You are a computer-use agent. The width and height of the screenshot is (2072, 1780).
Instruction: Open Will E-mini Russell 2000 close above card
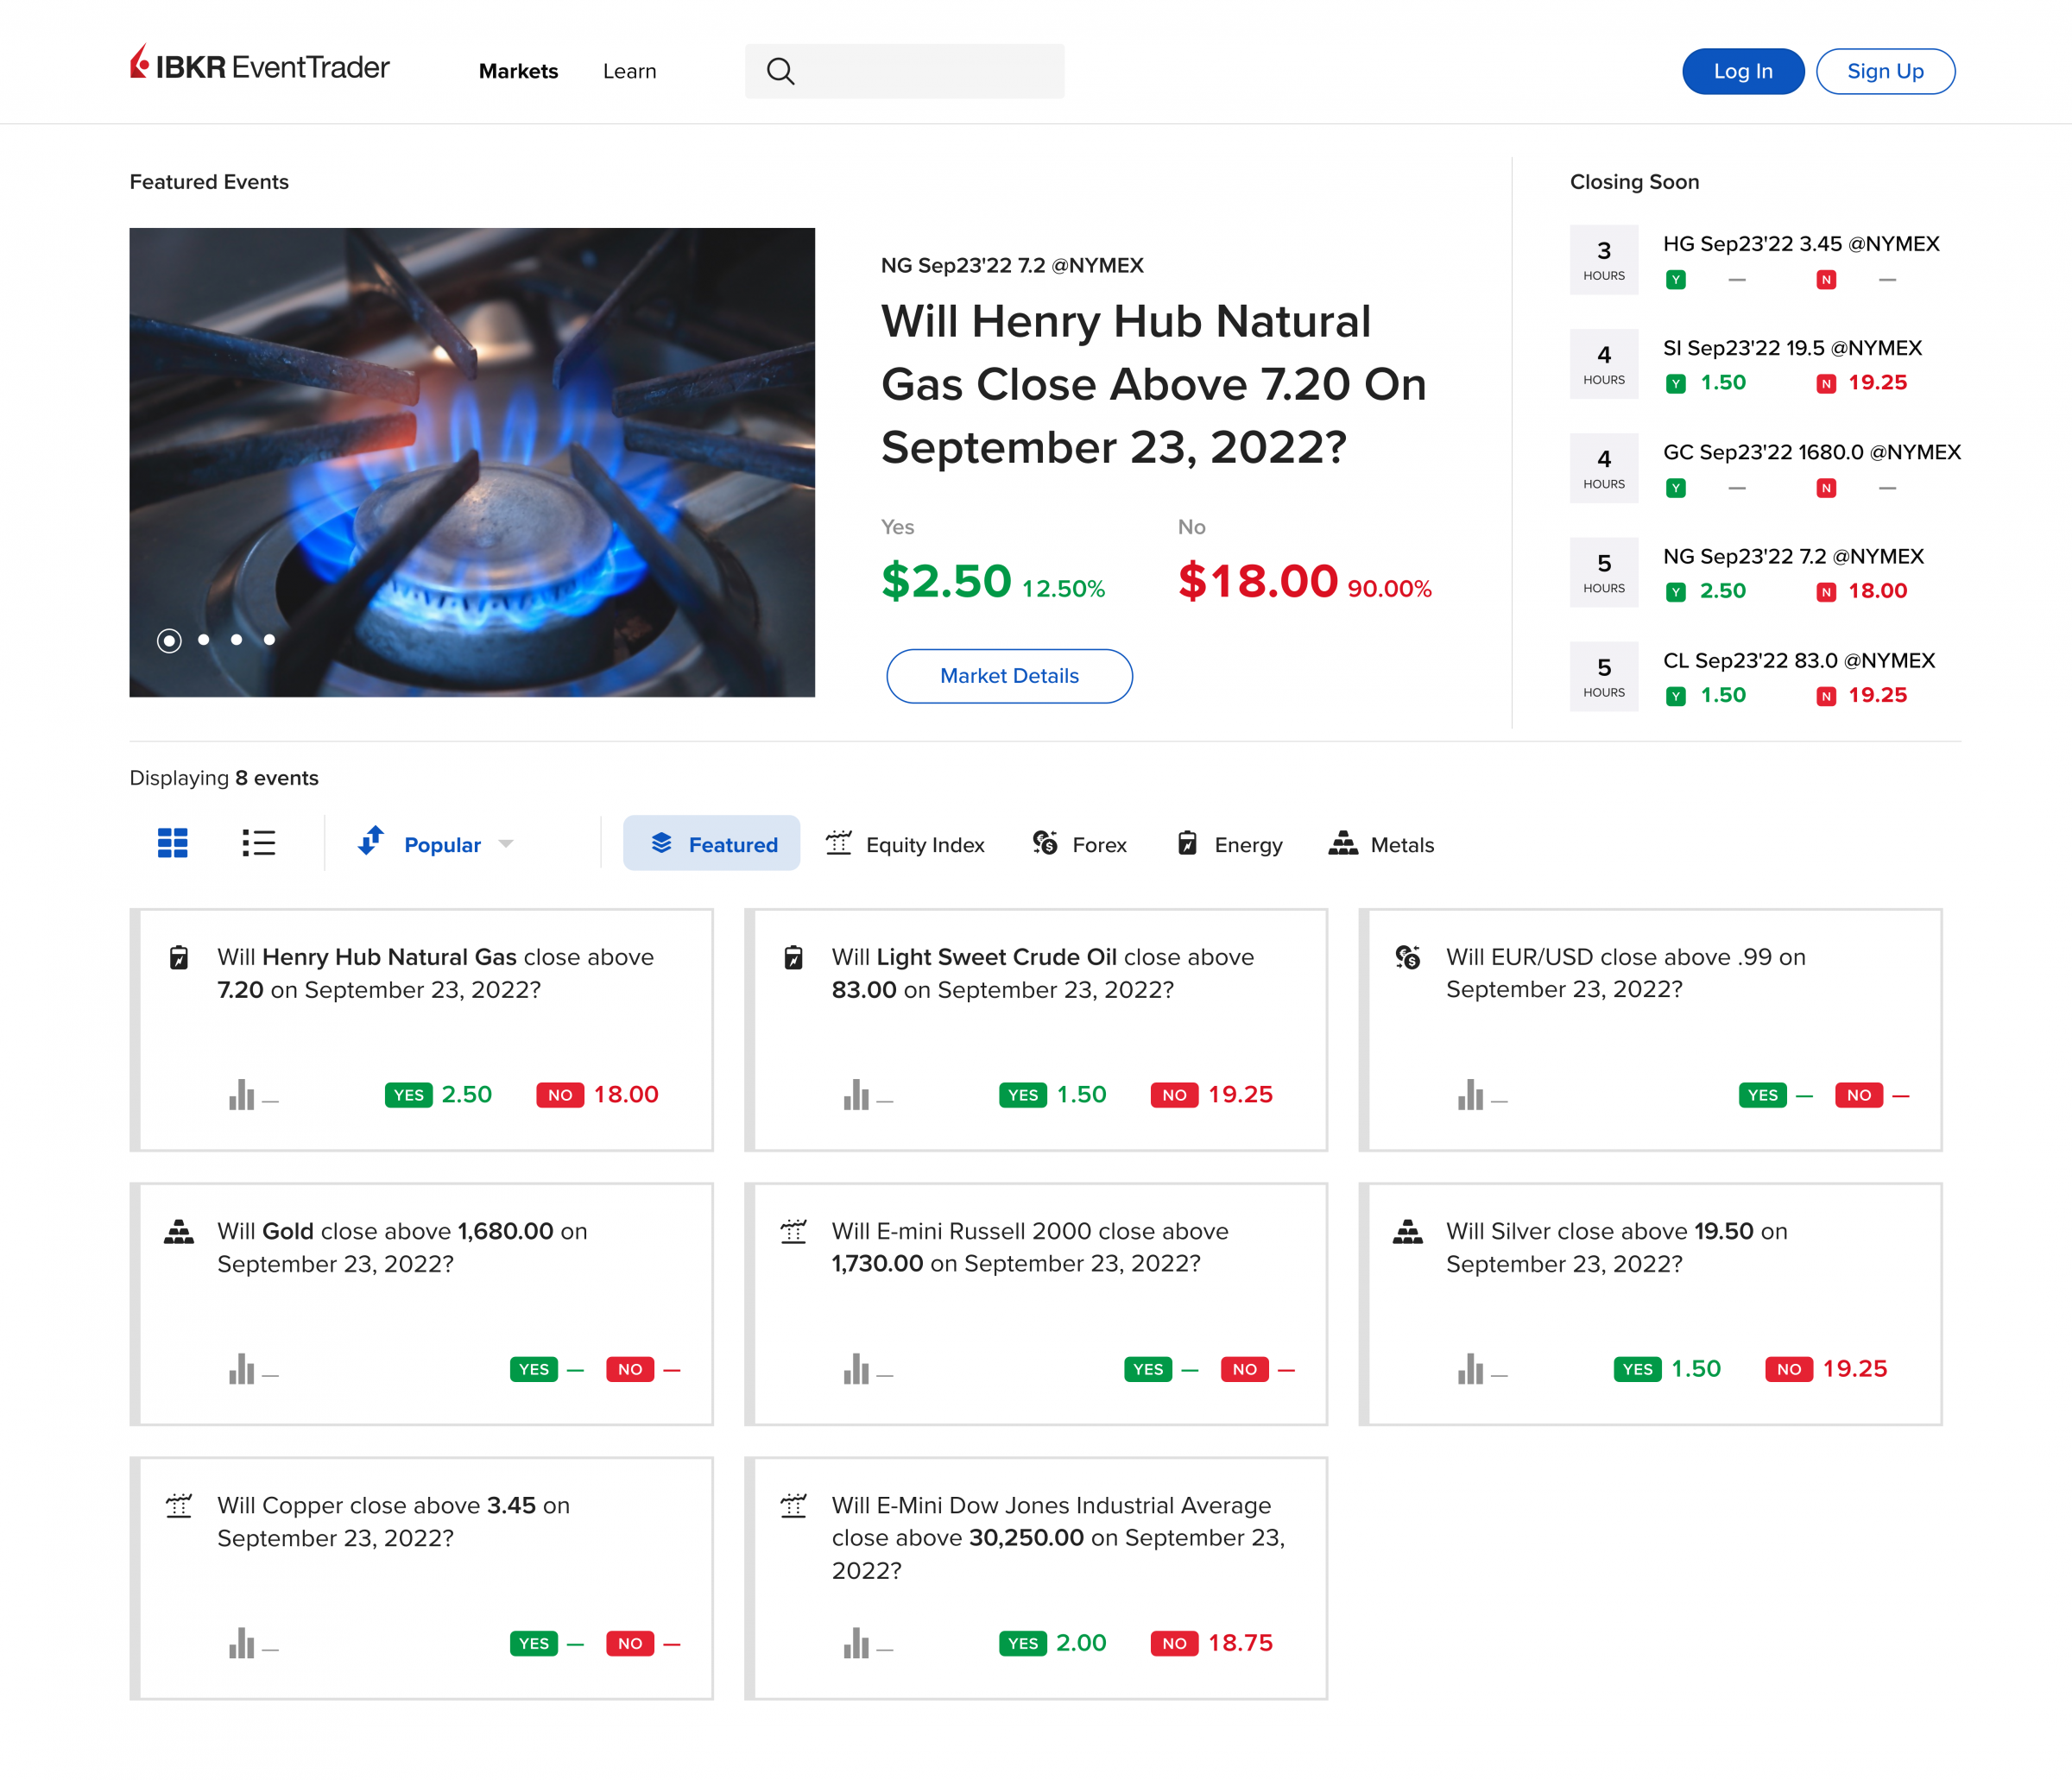pos(1036,1304)
